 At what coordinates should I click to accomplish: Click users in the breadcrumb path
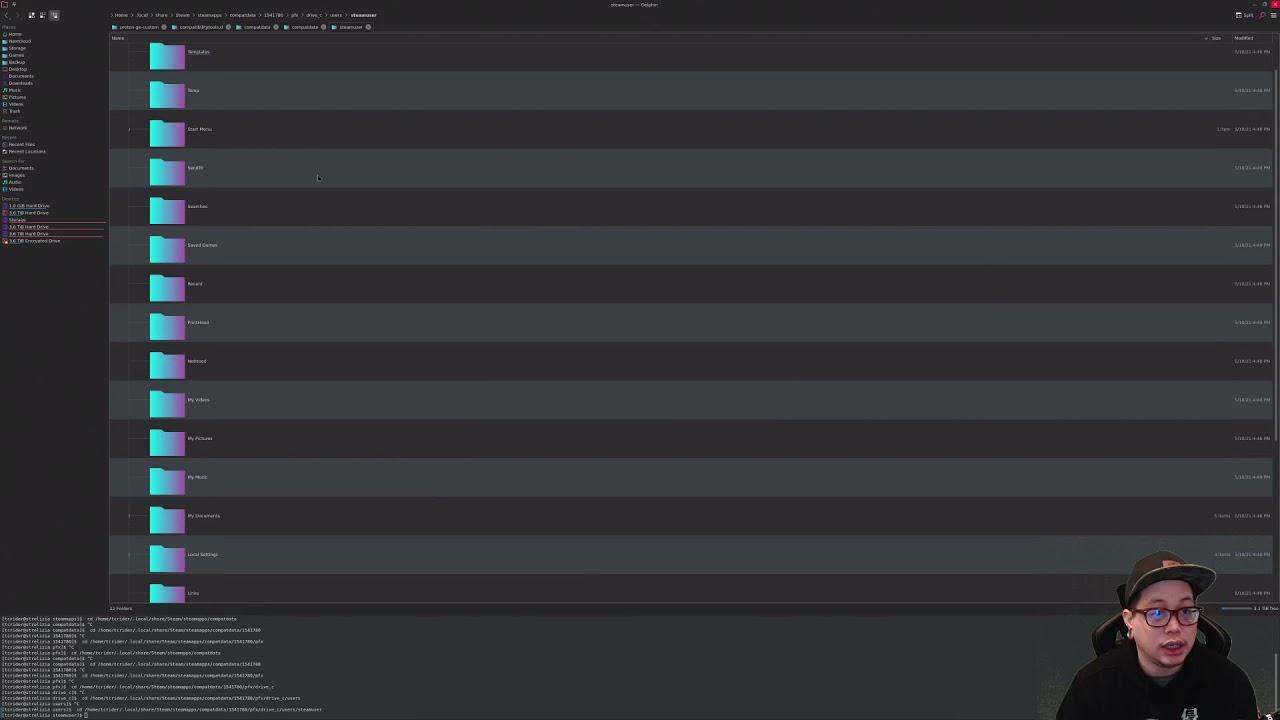[x=336, y=15]
